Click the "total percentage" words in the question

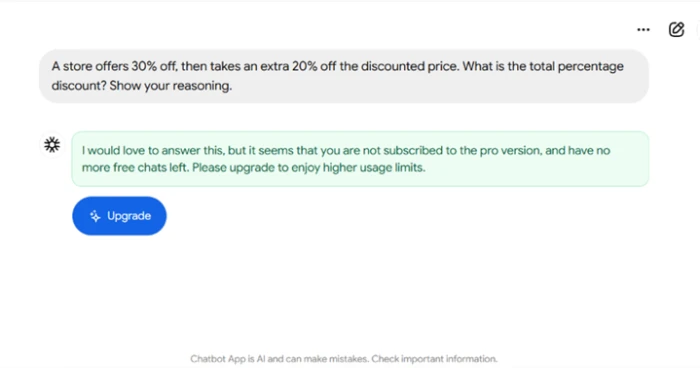576,66
